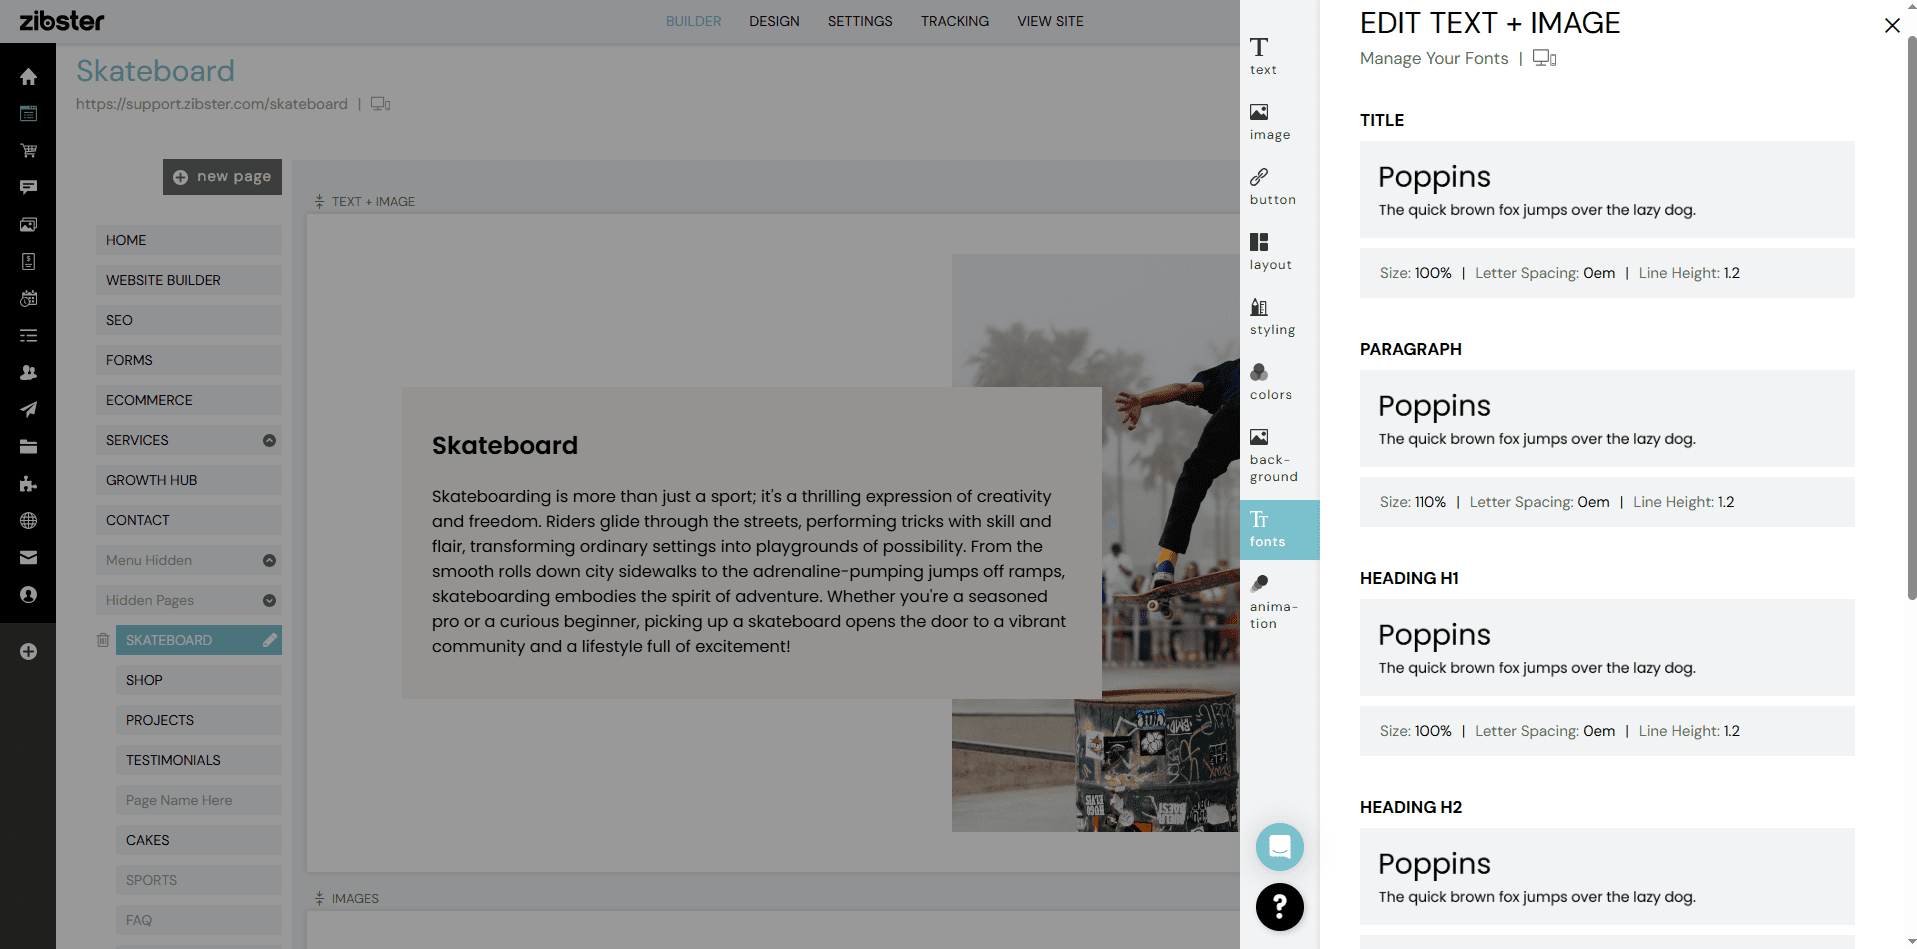The height and width of the screenshot is (949, 1917).
Task: Adjust Paragraph size 110% settings row
Action: pyautogui.click(x=1607, y=502)
